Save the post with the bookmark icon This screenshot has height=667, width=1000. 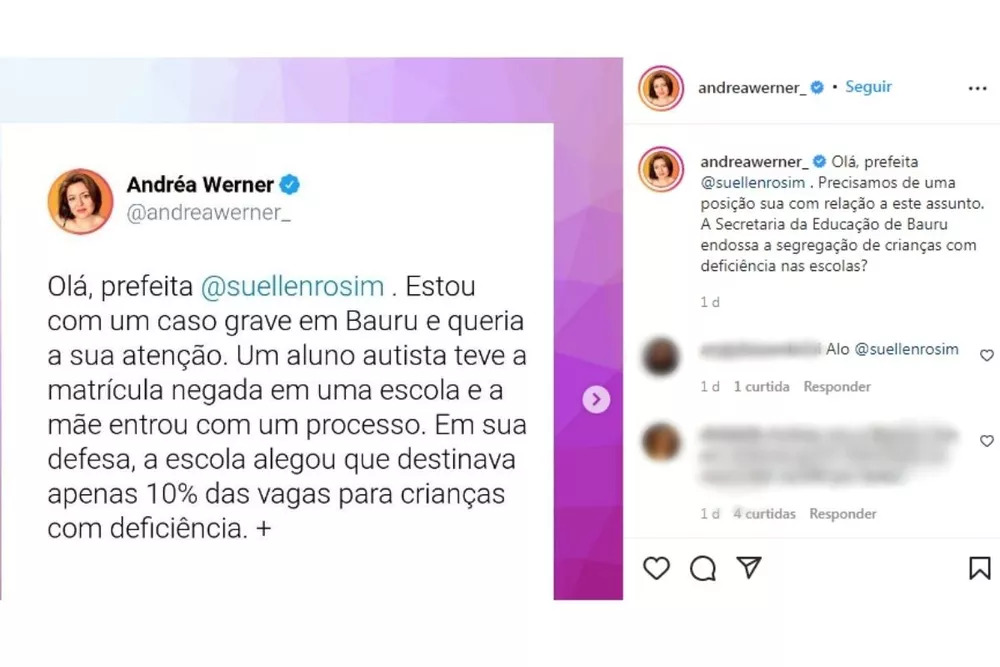(980, 568)
